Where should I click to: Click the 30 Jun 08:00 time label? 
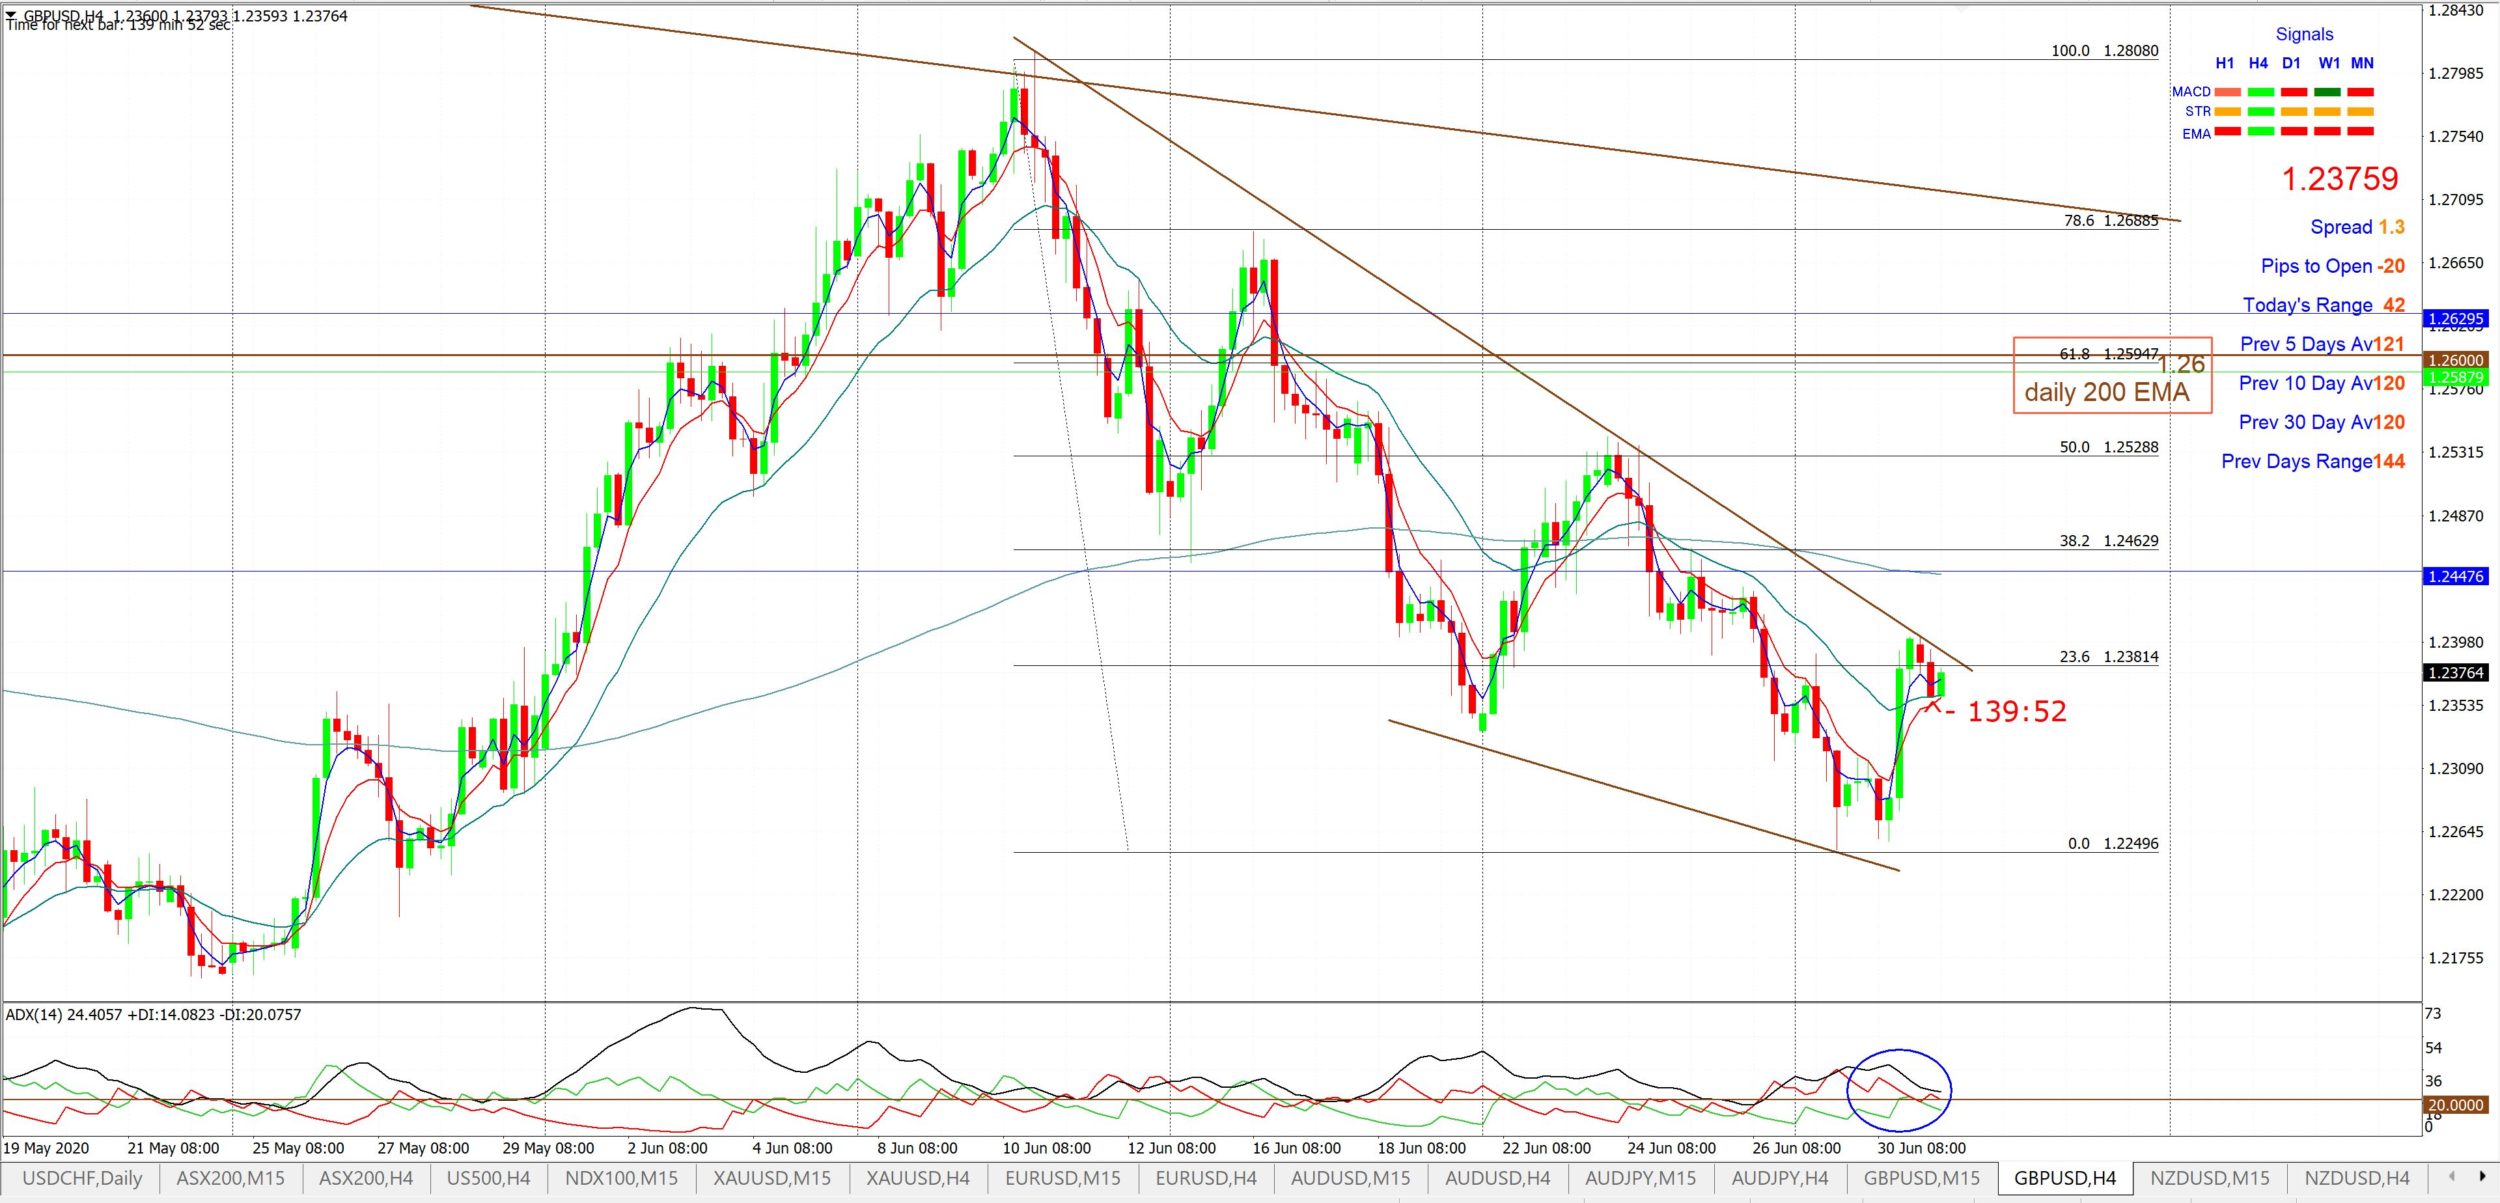[1921, 1148]
